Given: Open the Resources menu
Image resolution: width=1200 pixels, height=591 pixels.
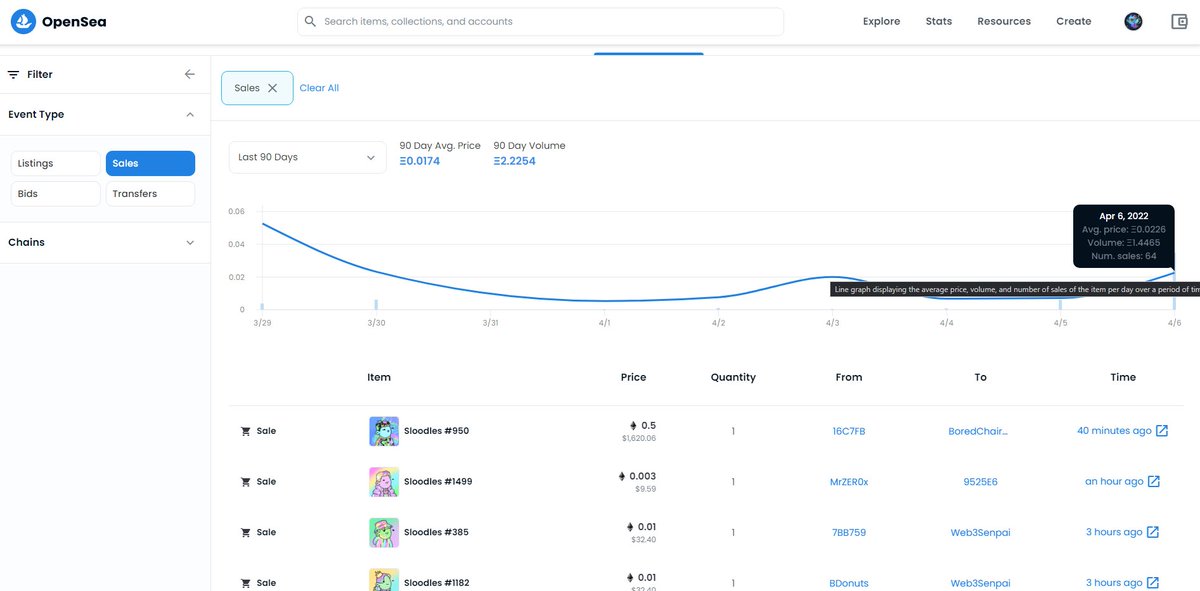Looking at the screenshot, I should [x=1004, y=21].
